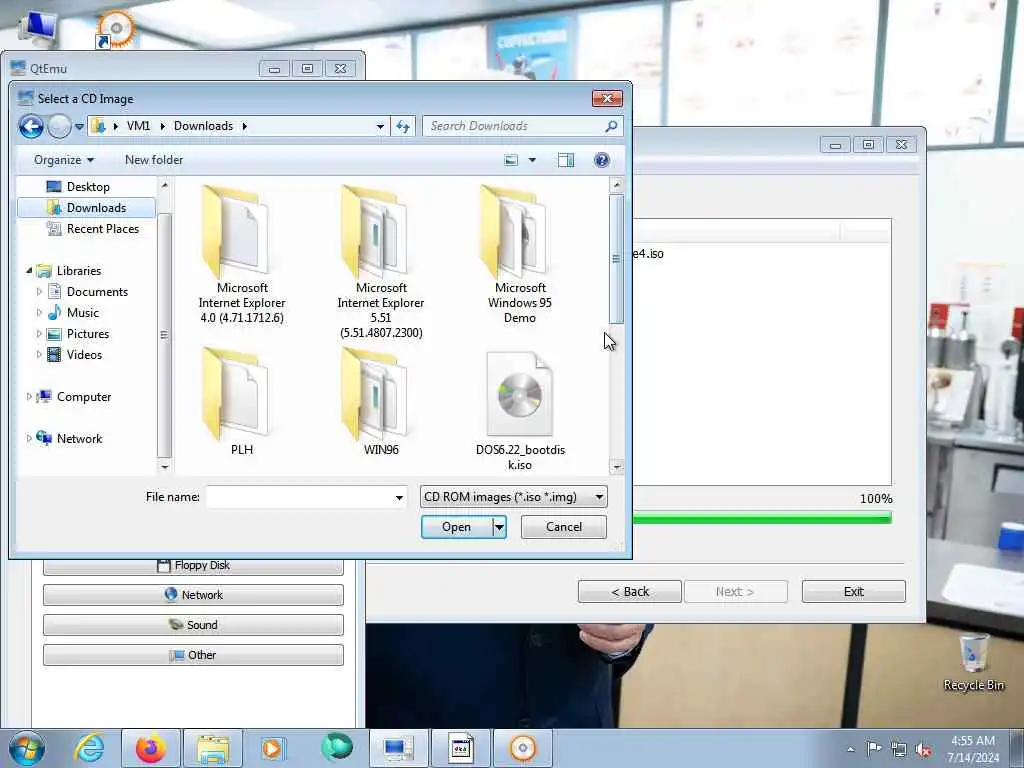Open the Network section in QtEmu
Viewport: 1024px width, 768px height.
coord(193,595)
